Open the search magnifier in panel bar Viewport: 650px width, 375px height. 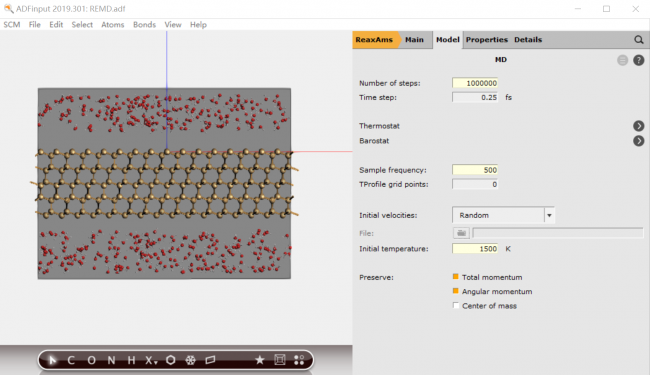click(x=638, y=40)
